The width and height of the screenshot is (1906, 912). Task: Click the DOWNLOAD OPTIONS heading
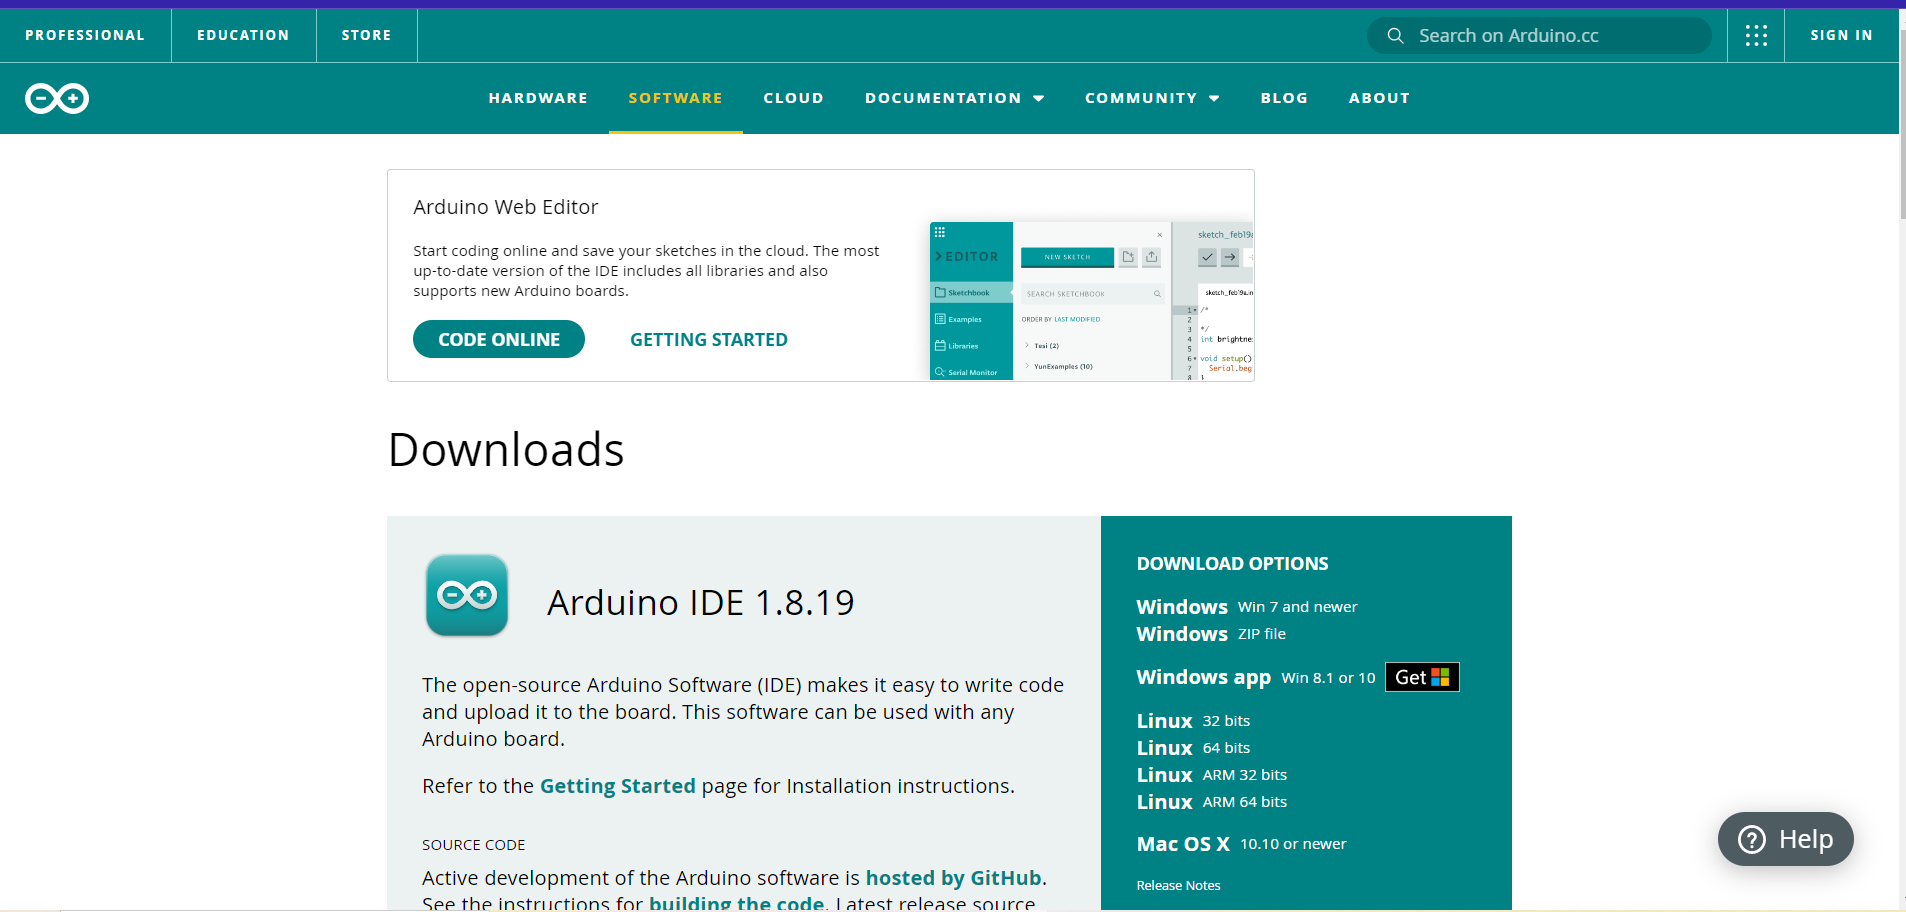[x=1232, y=564]
